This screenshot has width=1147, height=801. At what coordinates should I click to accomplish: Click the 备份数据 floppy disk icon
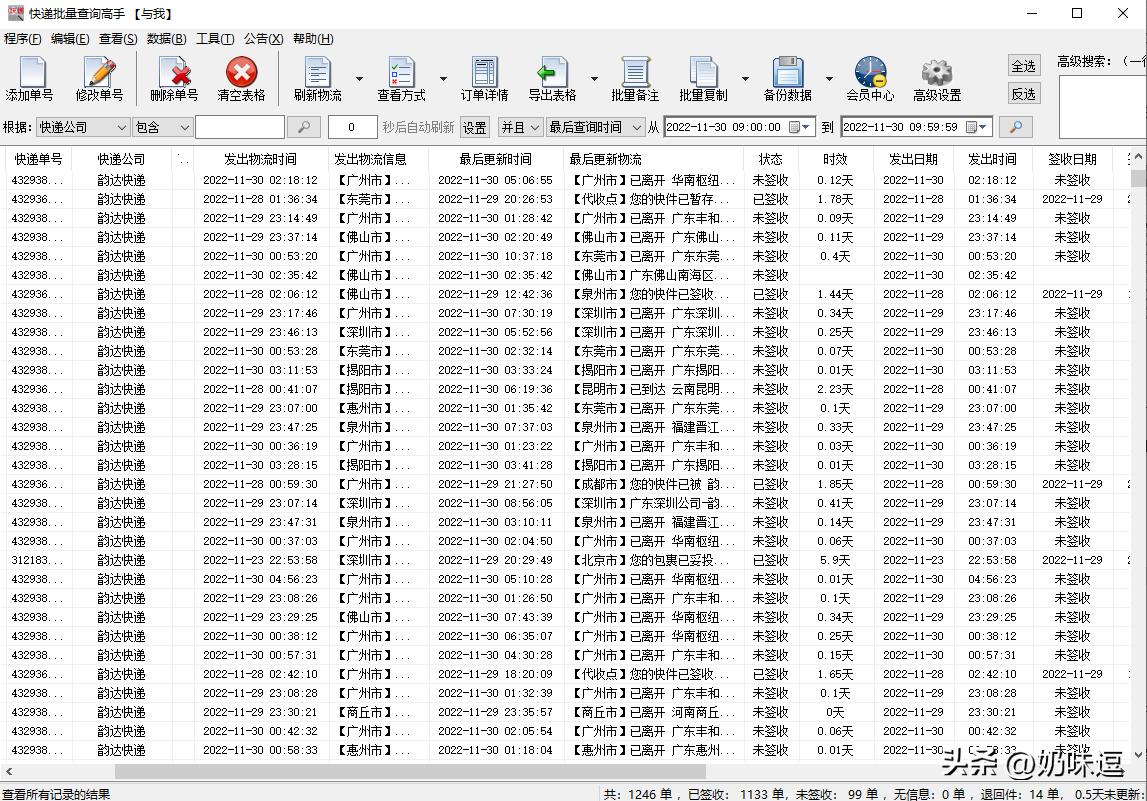coord(787,75)
